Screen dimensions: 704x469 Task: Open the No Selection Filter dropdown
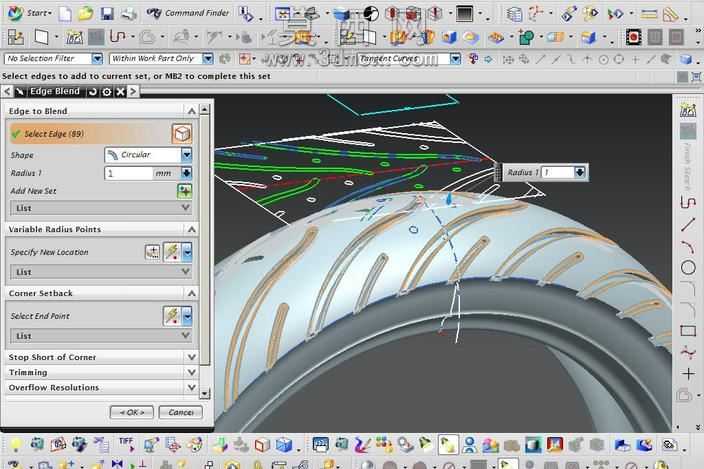click(97, 59)
